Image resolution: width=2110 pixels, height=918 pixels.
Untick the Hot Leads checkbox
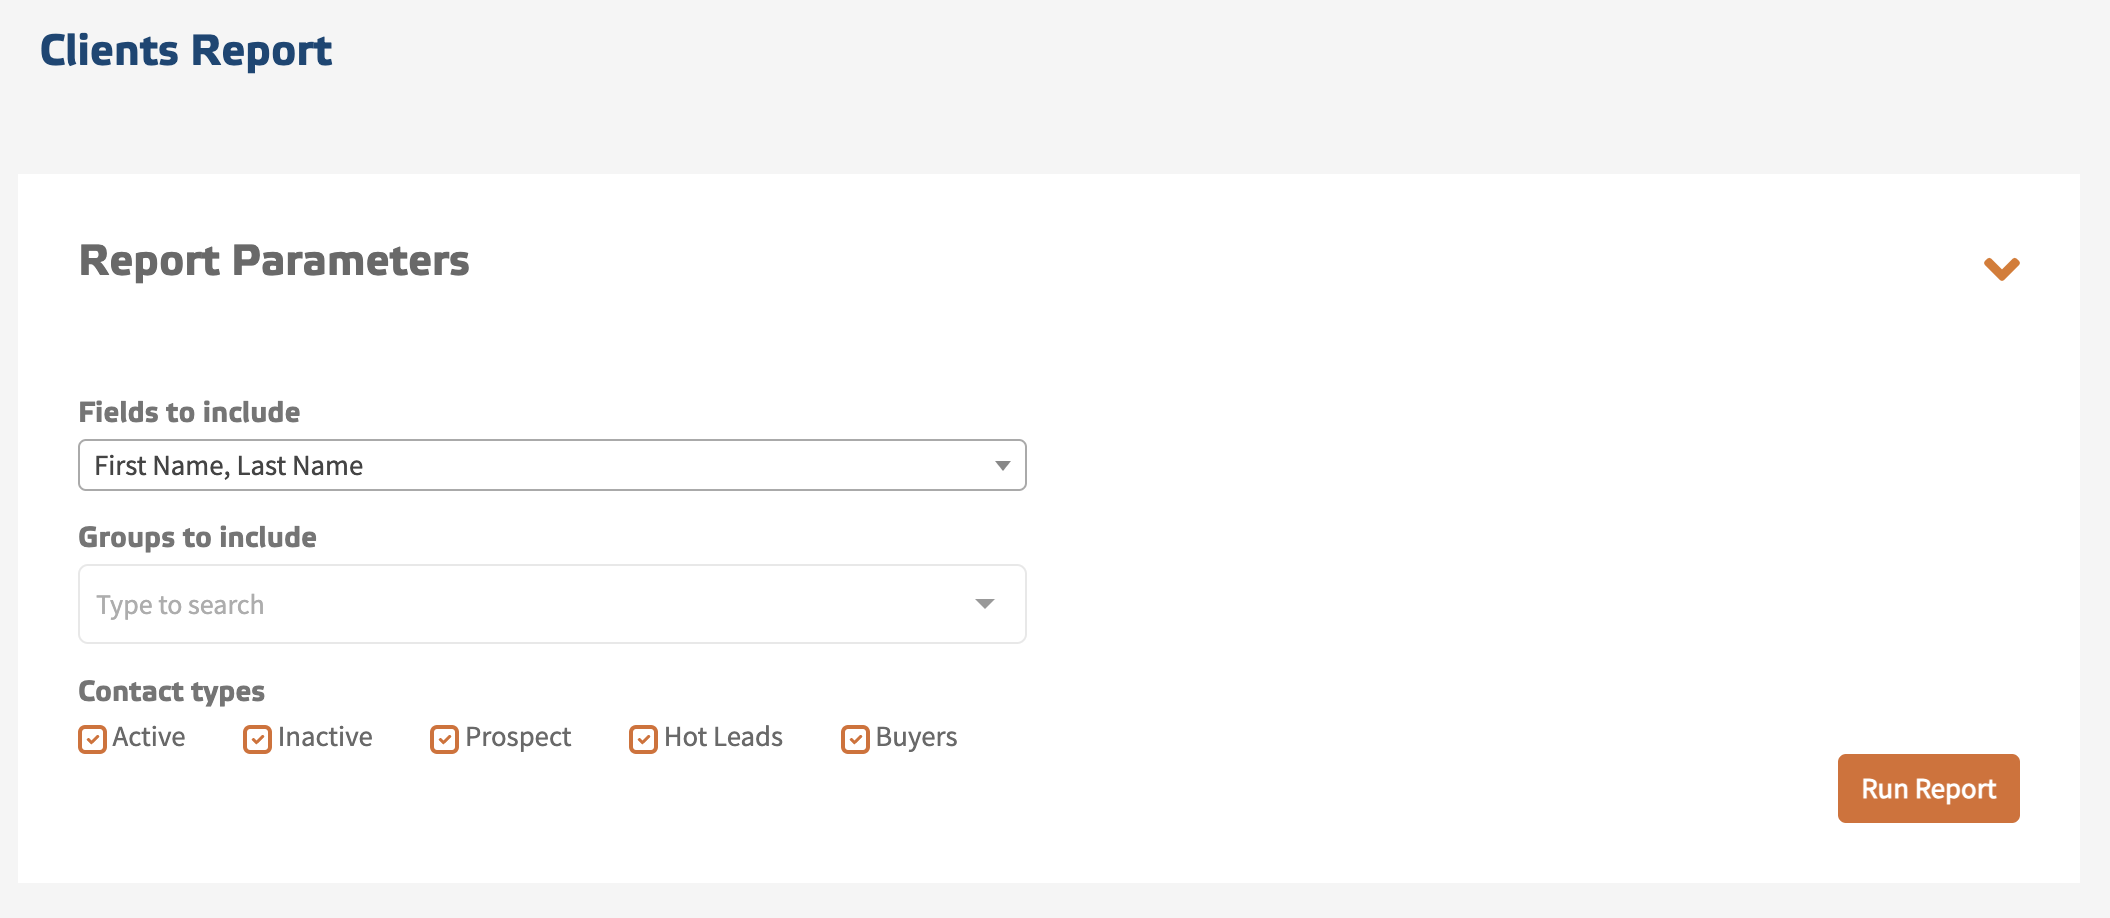(x=643, y=739)
